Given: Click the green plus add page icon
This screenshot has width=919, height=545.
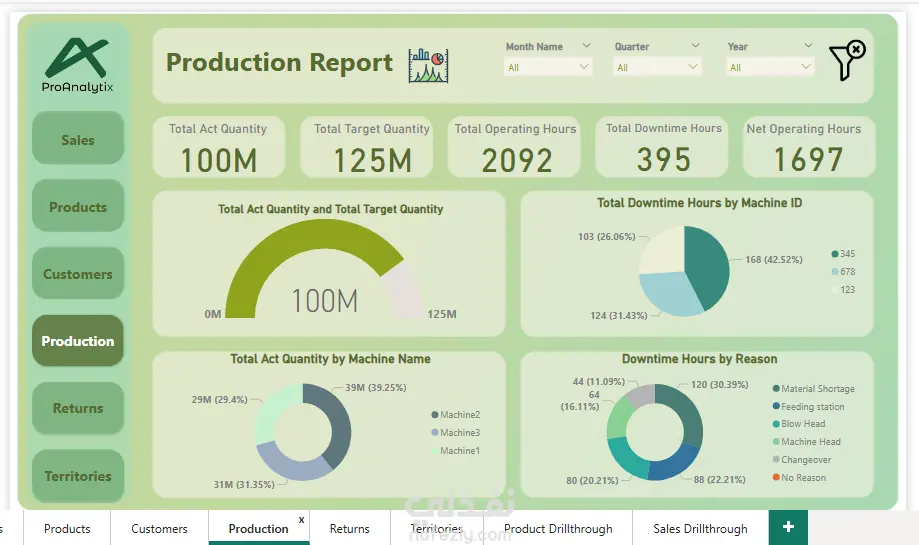Looking at the screenshot, I should 788,527.
